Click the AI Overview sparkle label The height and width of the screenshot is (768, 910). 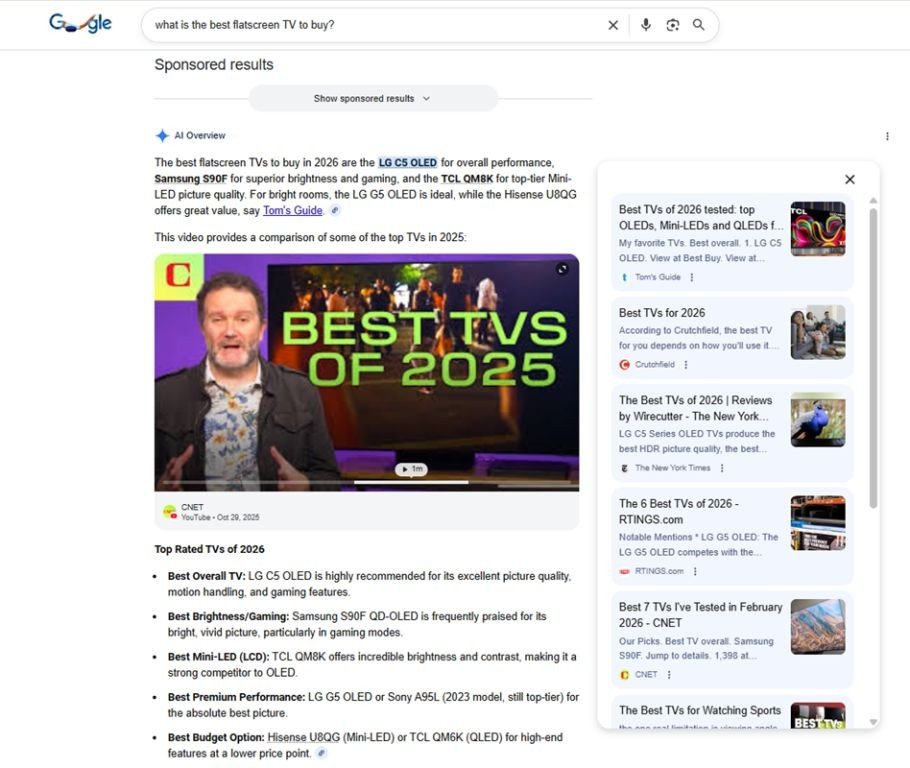click(190, 136)
